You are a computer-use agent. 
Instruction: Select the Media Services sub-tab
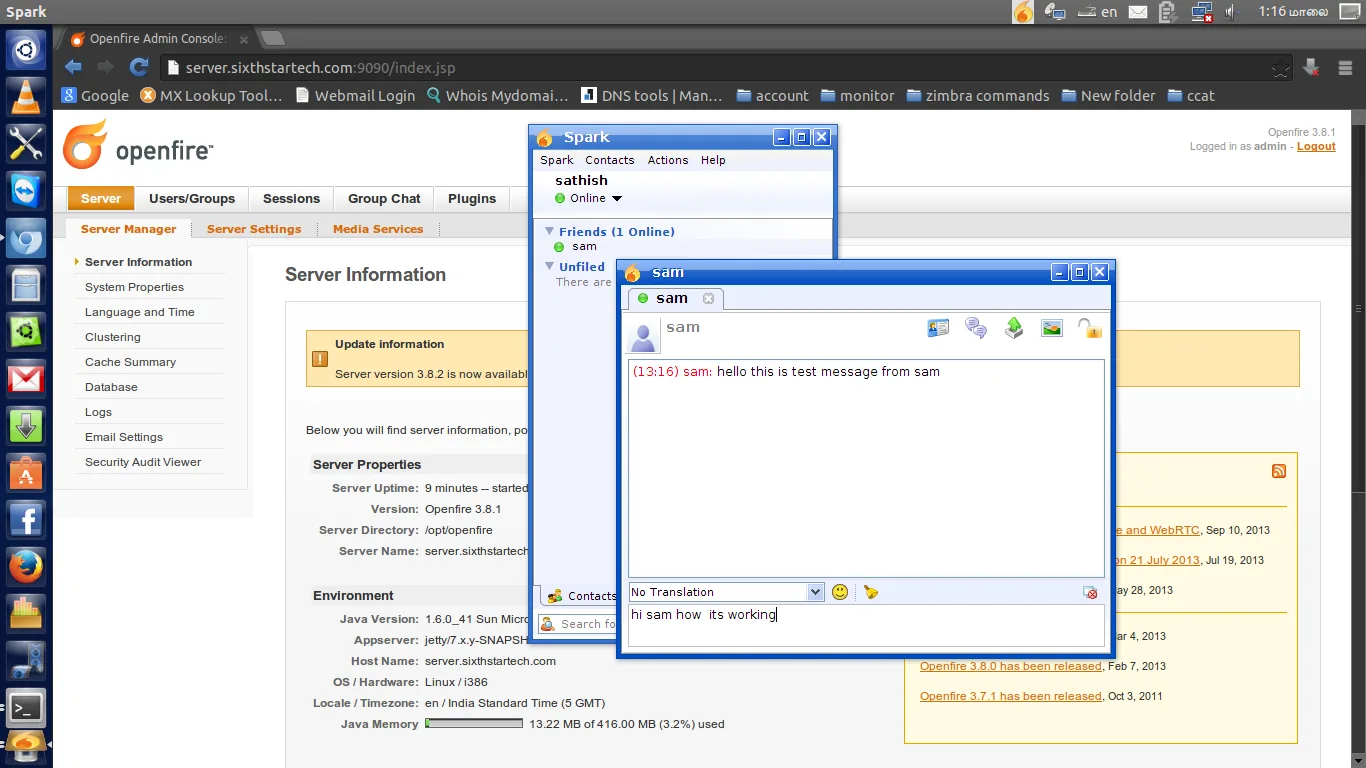click(378, 229)
